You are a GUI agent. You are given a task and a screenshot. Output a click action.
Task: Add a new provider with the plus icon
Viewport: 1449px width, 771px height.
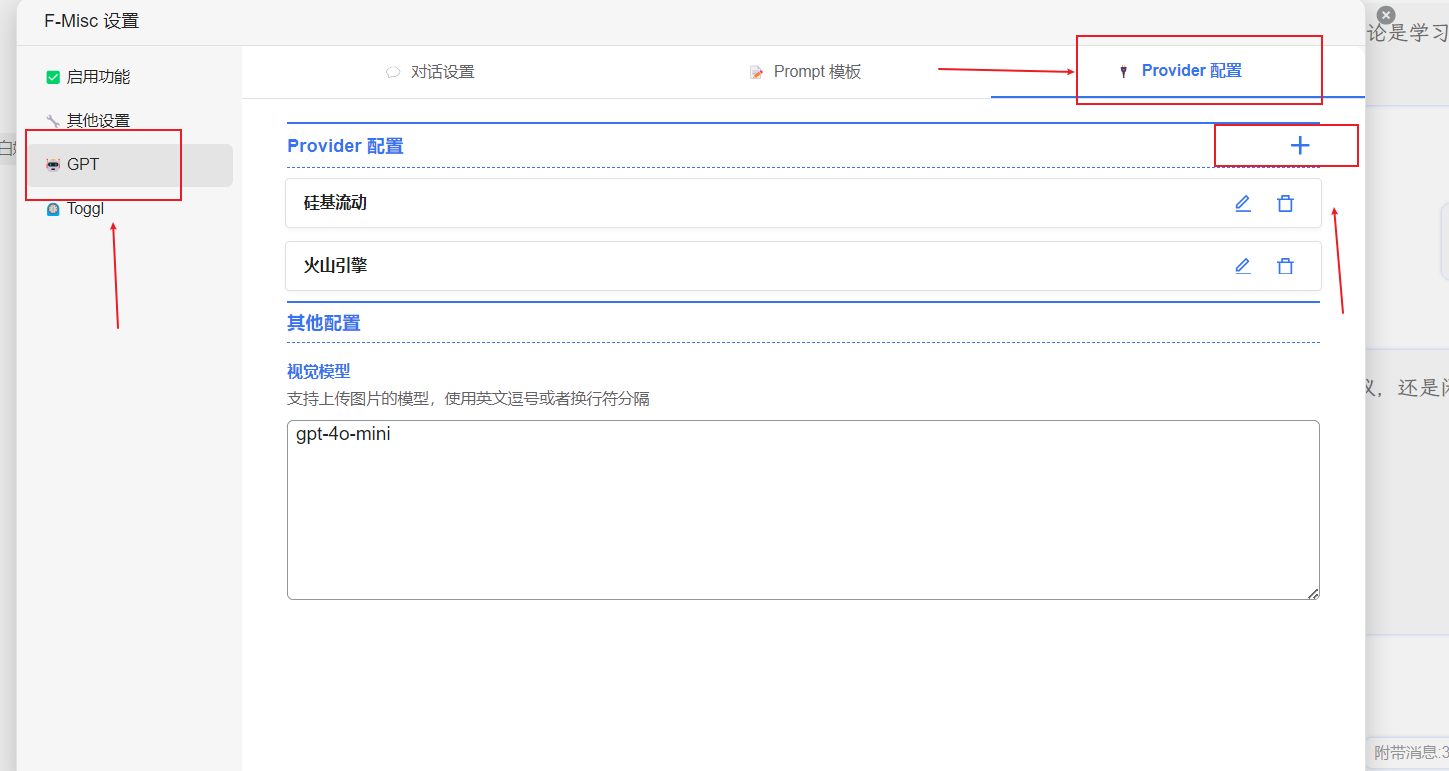[x=1299, y=146]
